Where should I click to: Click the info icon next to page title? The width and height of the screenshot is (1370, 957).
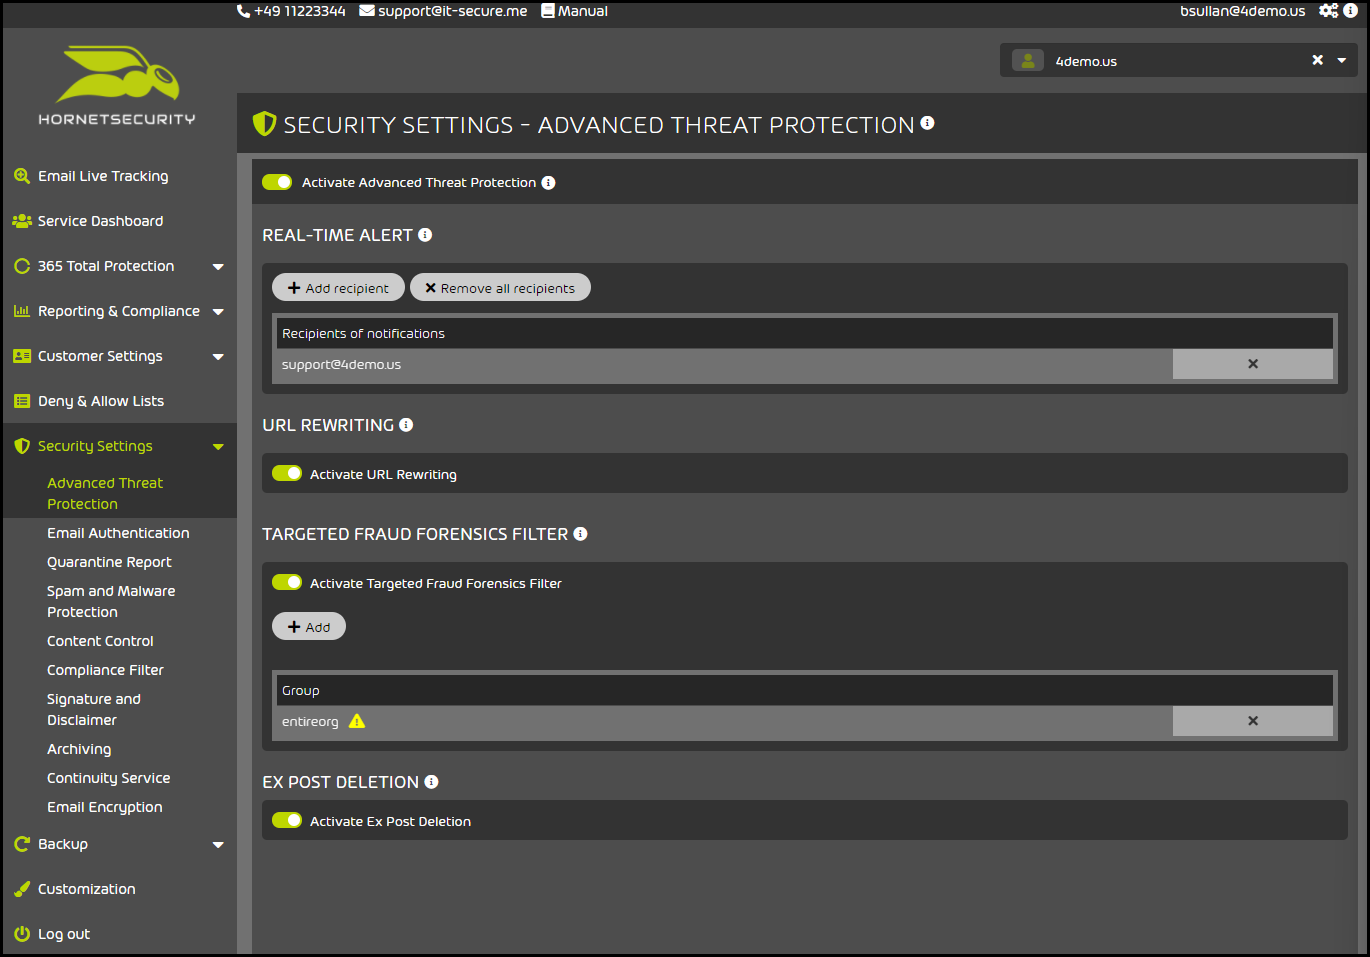click(x=927, y=123)
